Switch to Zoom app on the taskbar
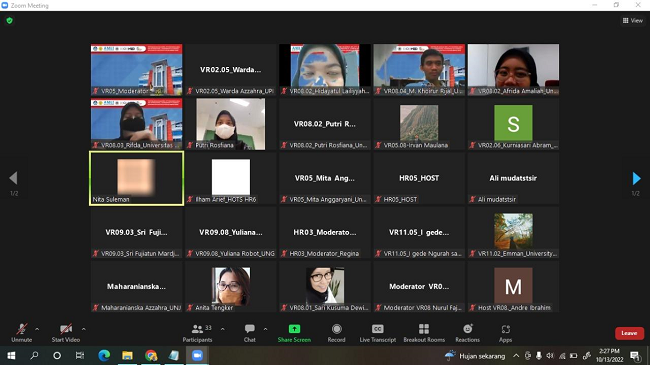Screen dimensions: 650x365 (x=197, y=355)
